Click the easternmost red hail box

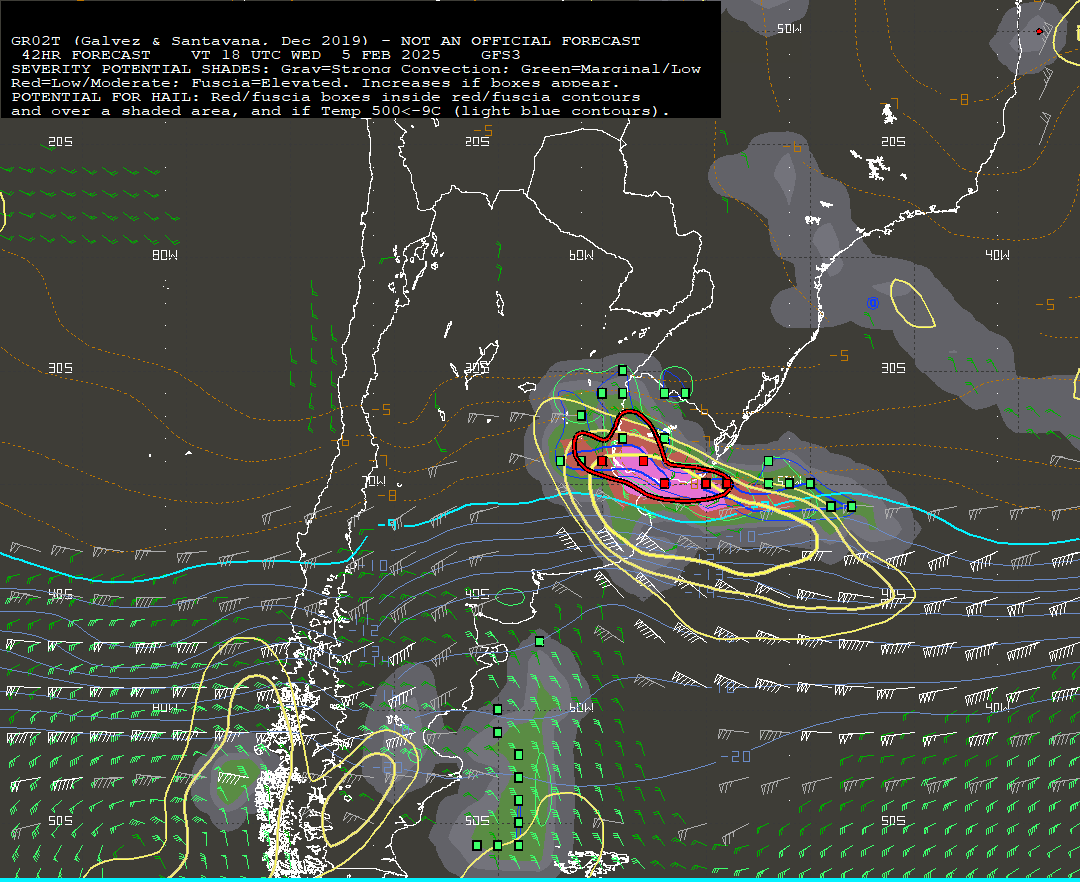pyautogui.click(x=727, y=483)
